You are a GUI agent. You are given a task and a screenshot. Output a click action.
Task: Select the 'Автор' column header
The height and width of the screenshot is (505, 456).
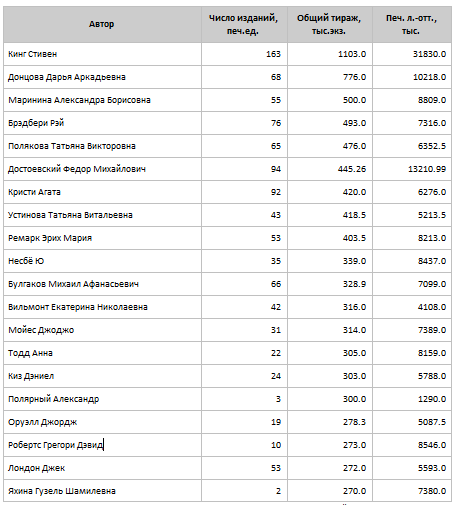point(102,24)
